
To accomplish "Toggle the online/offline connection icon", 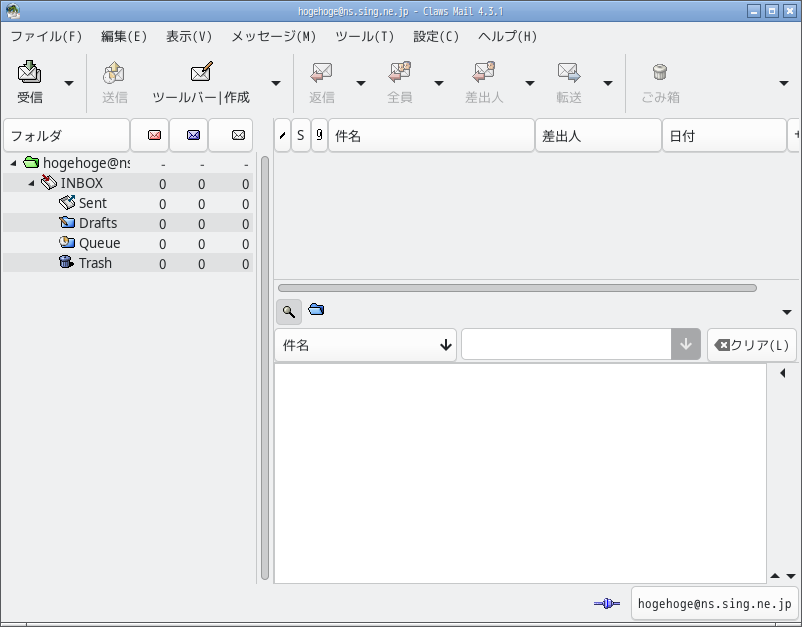I will click(607, 604).
